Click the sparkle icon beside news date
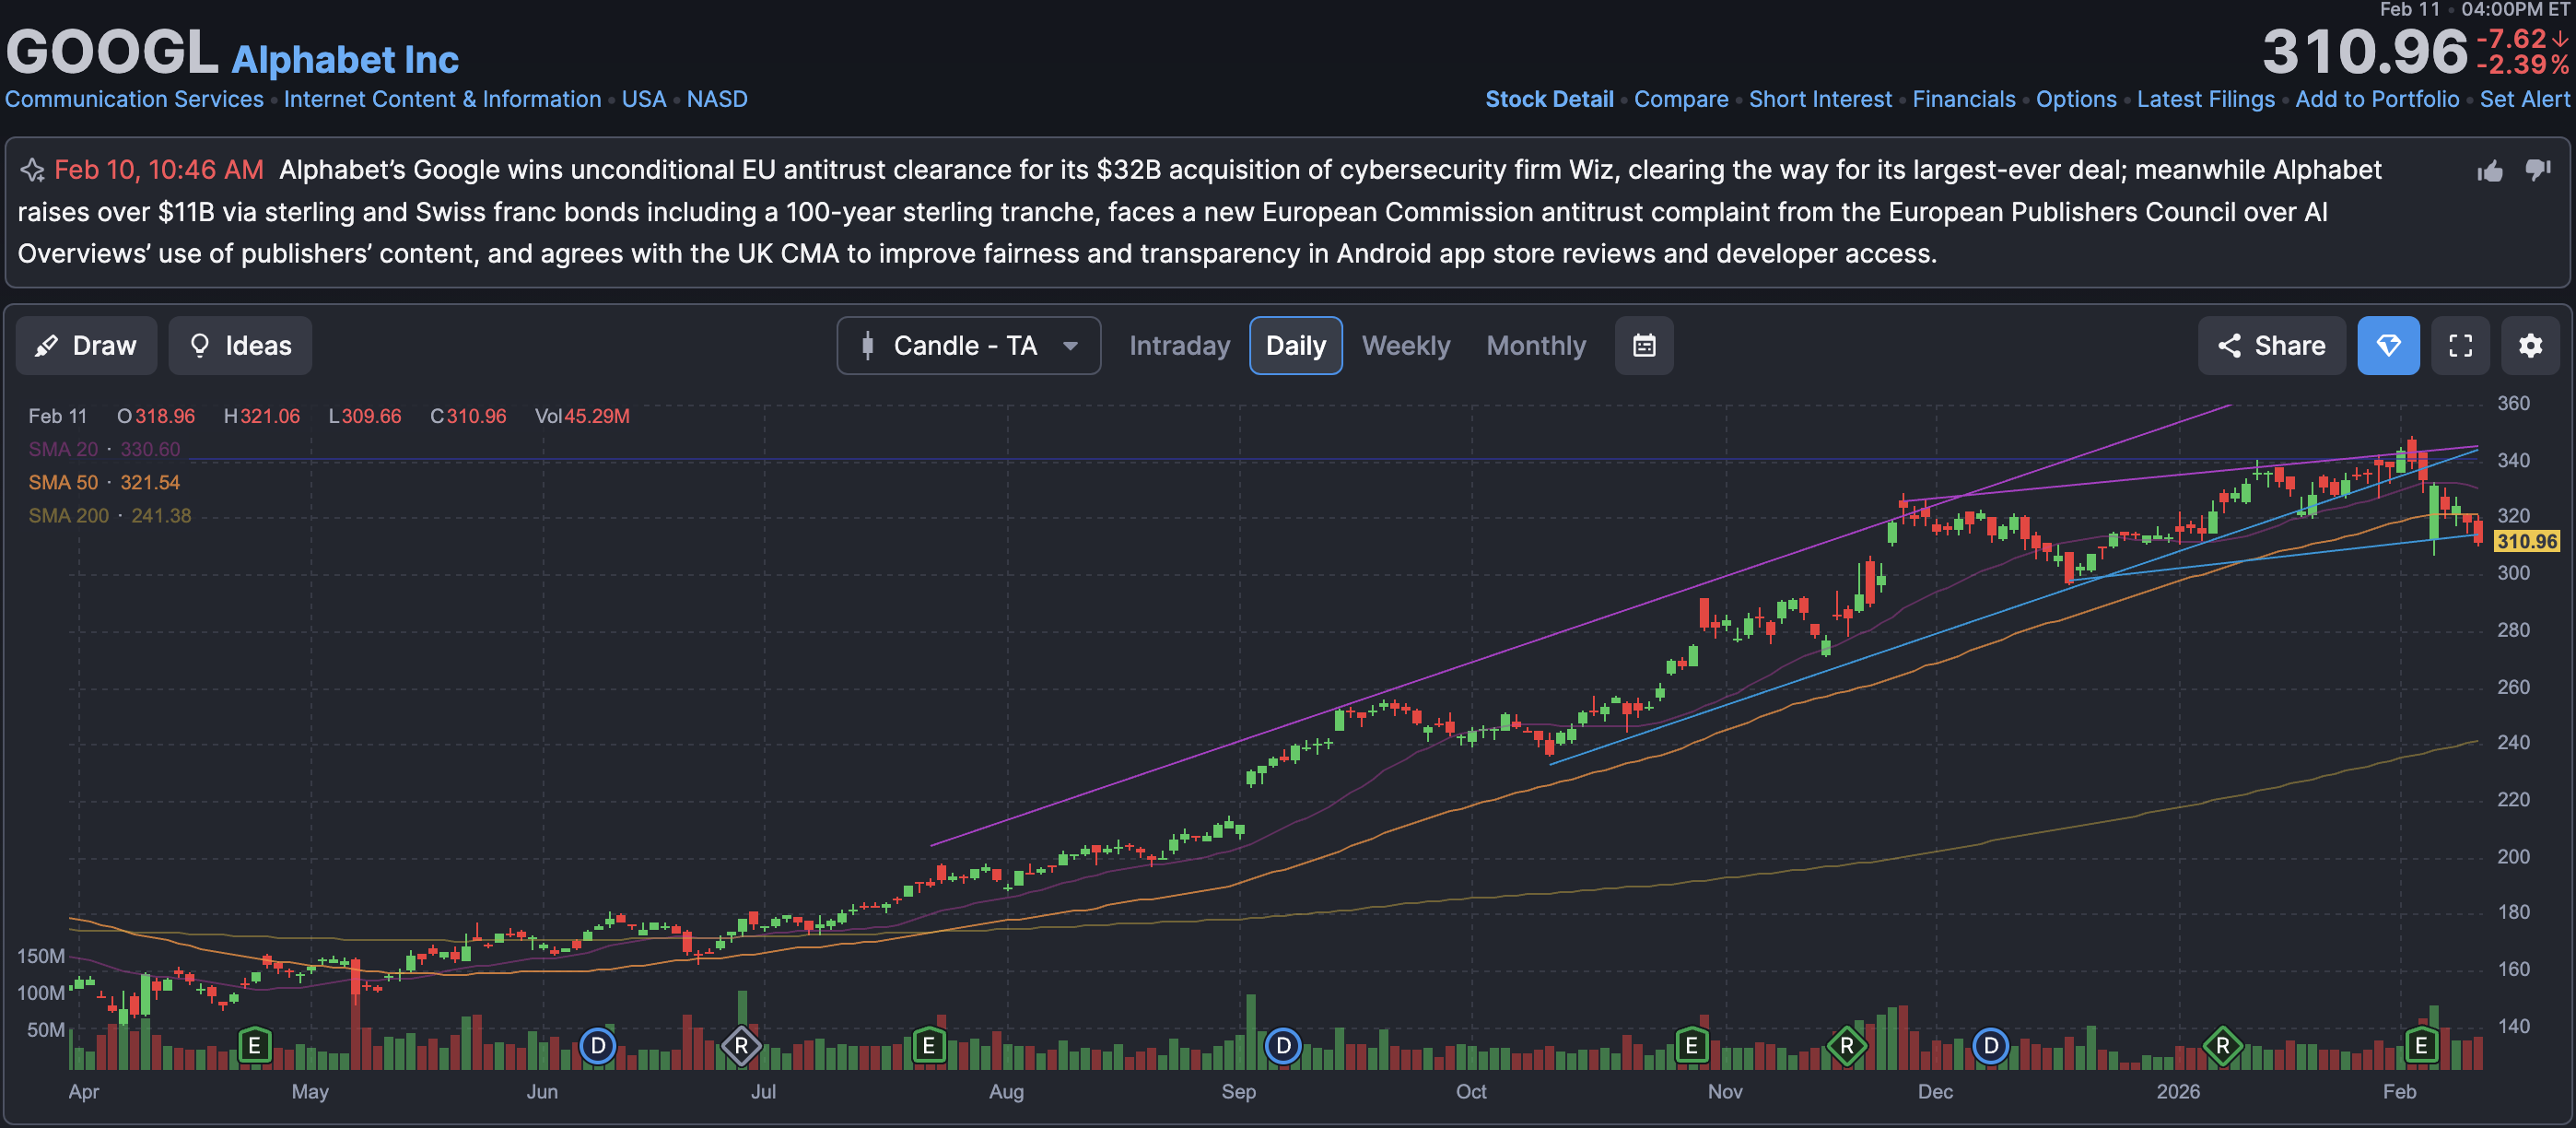This screenshot has height=1128, width=2576. (32, 170)
